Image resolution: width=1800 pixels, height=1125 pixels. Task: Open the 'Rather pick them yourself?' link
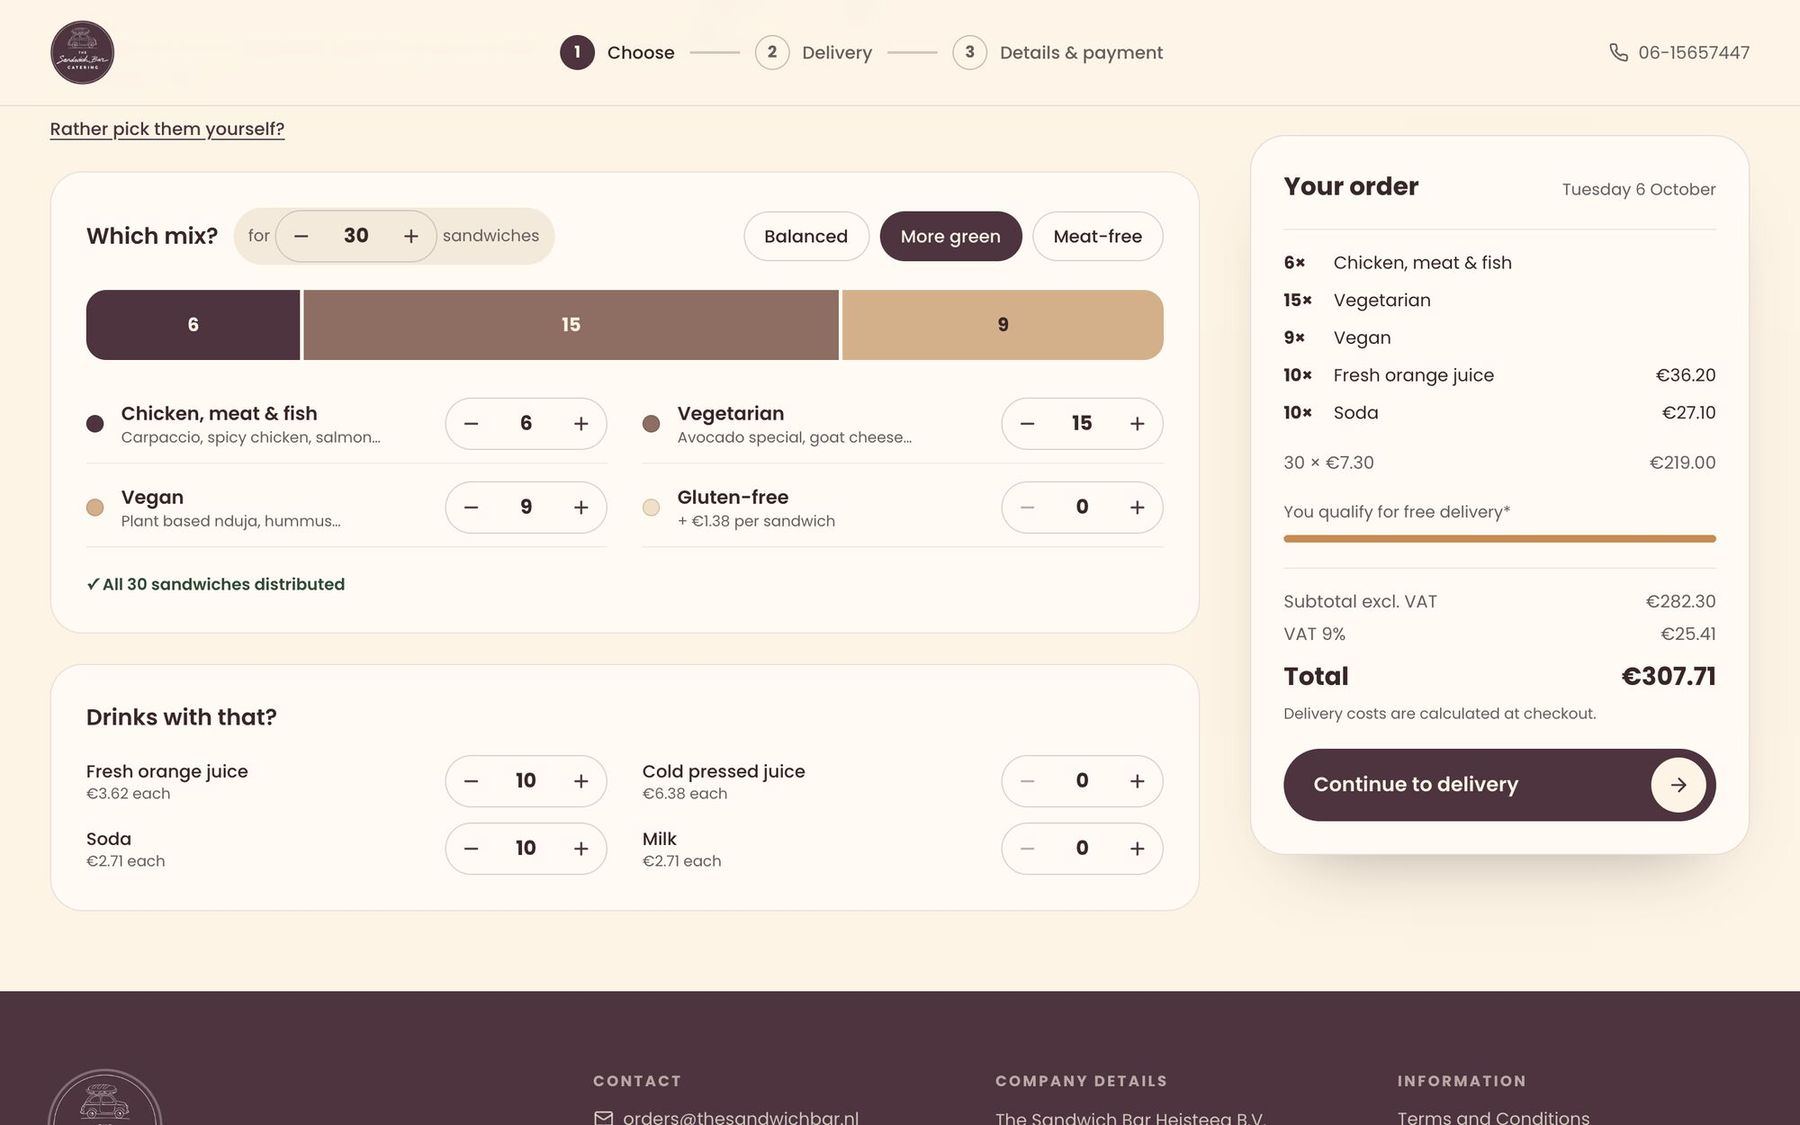click(167, 129)
